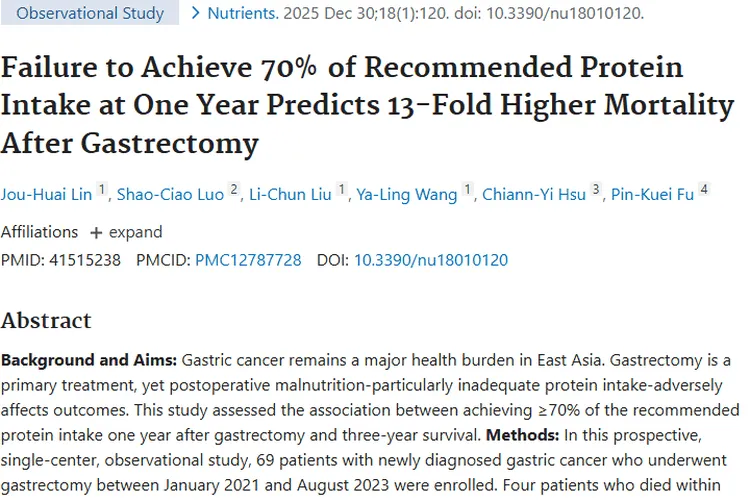Viewport: 750px width, 500px height.
Task: Click the plus icon next to Affiliations
Action: 96,232
